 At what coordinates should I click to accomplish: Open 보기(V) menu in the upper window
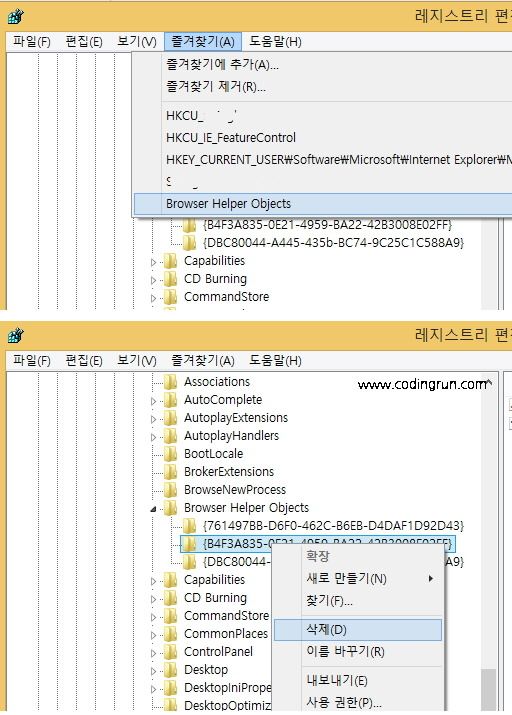tap(136, 42)
